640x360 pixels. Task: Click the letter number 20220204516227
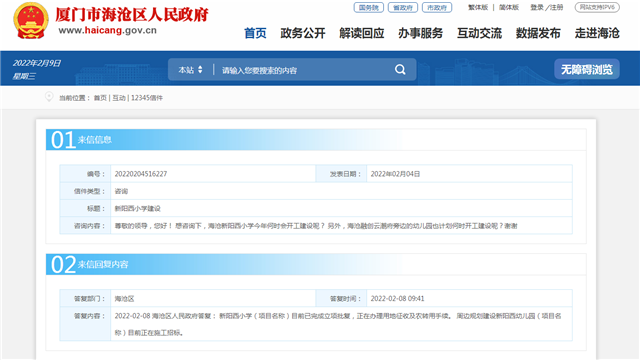click(x=141, y=174)
